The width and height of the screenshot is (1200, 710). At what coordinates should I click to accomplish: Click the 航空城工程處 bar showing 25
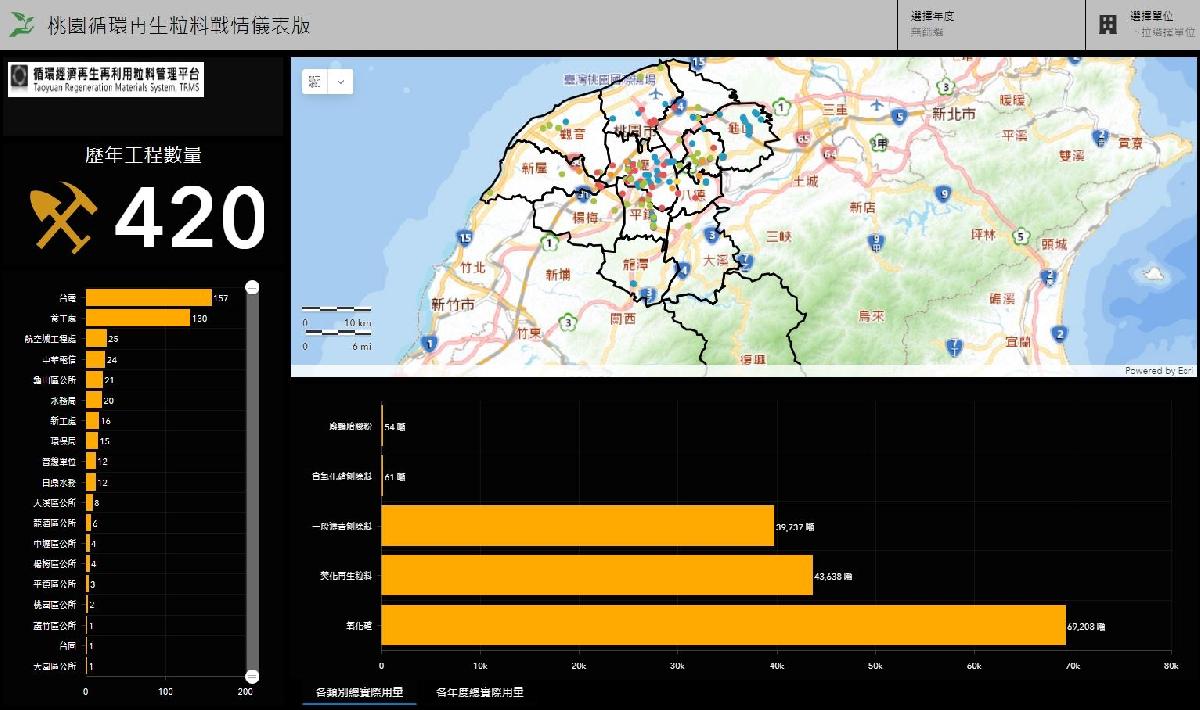(96, 339)
